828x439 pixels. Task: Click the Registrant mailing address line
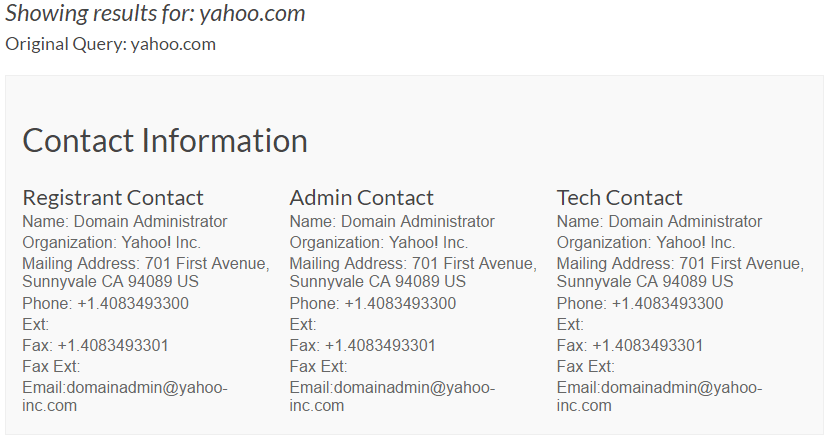pyautogui.click(x=146, y=272)
